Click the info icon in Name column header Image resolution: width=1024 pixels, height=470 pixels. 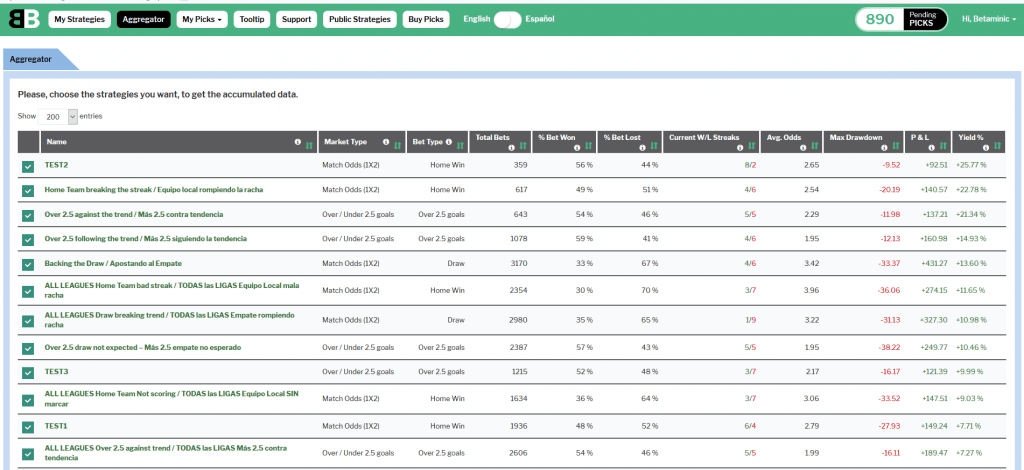click(x=298, y=142)
